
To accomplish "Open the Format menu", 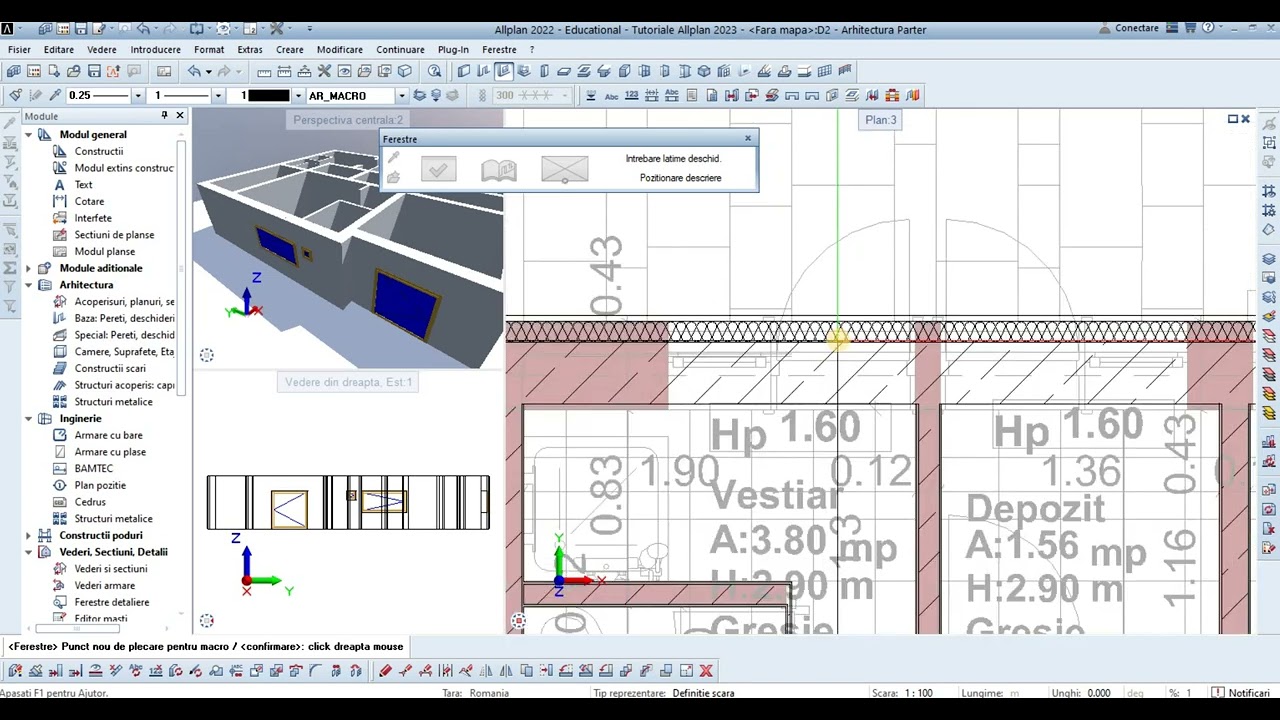I will (x=209, y=49).
